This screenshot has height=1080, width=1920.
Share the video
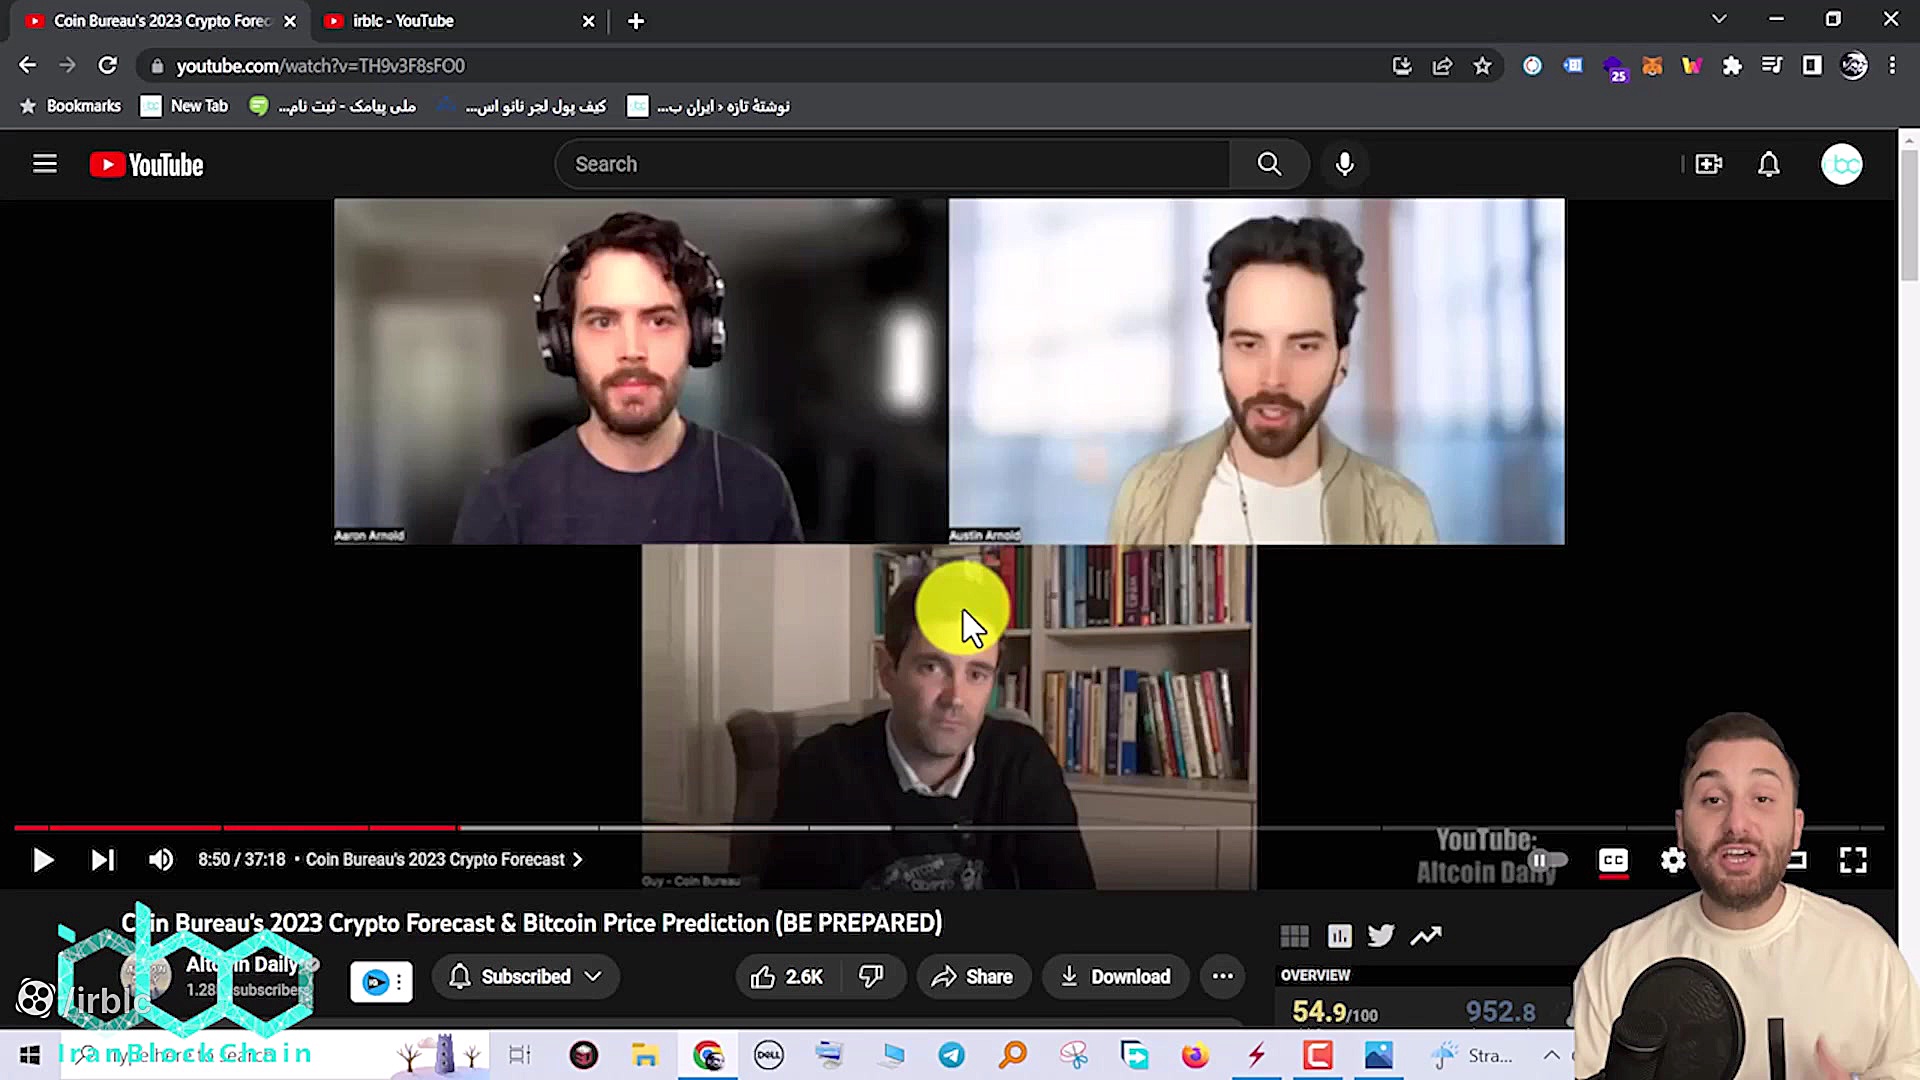pyautogui.click(x=972, y=977)
